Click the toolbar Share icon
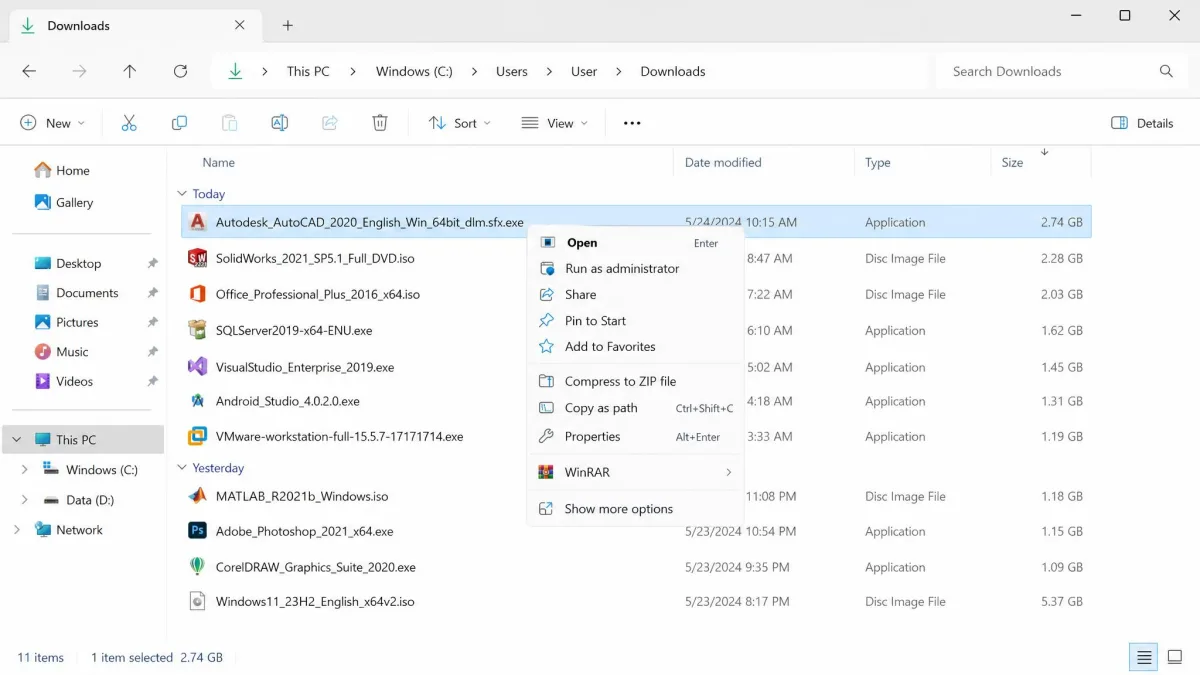Screen dimensions: 1200x675 tap(330, 123)
